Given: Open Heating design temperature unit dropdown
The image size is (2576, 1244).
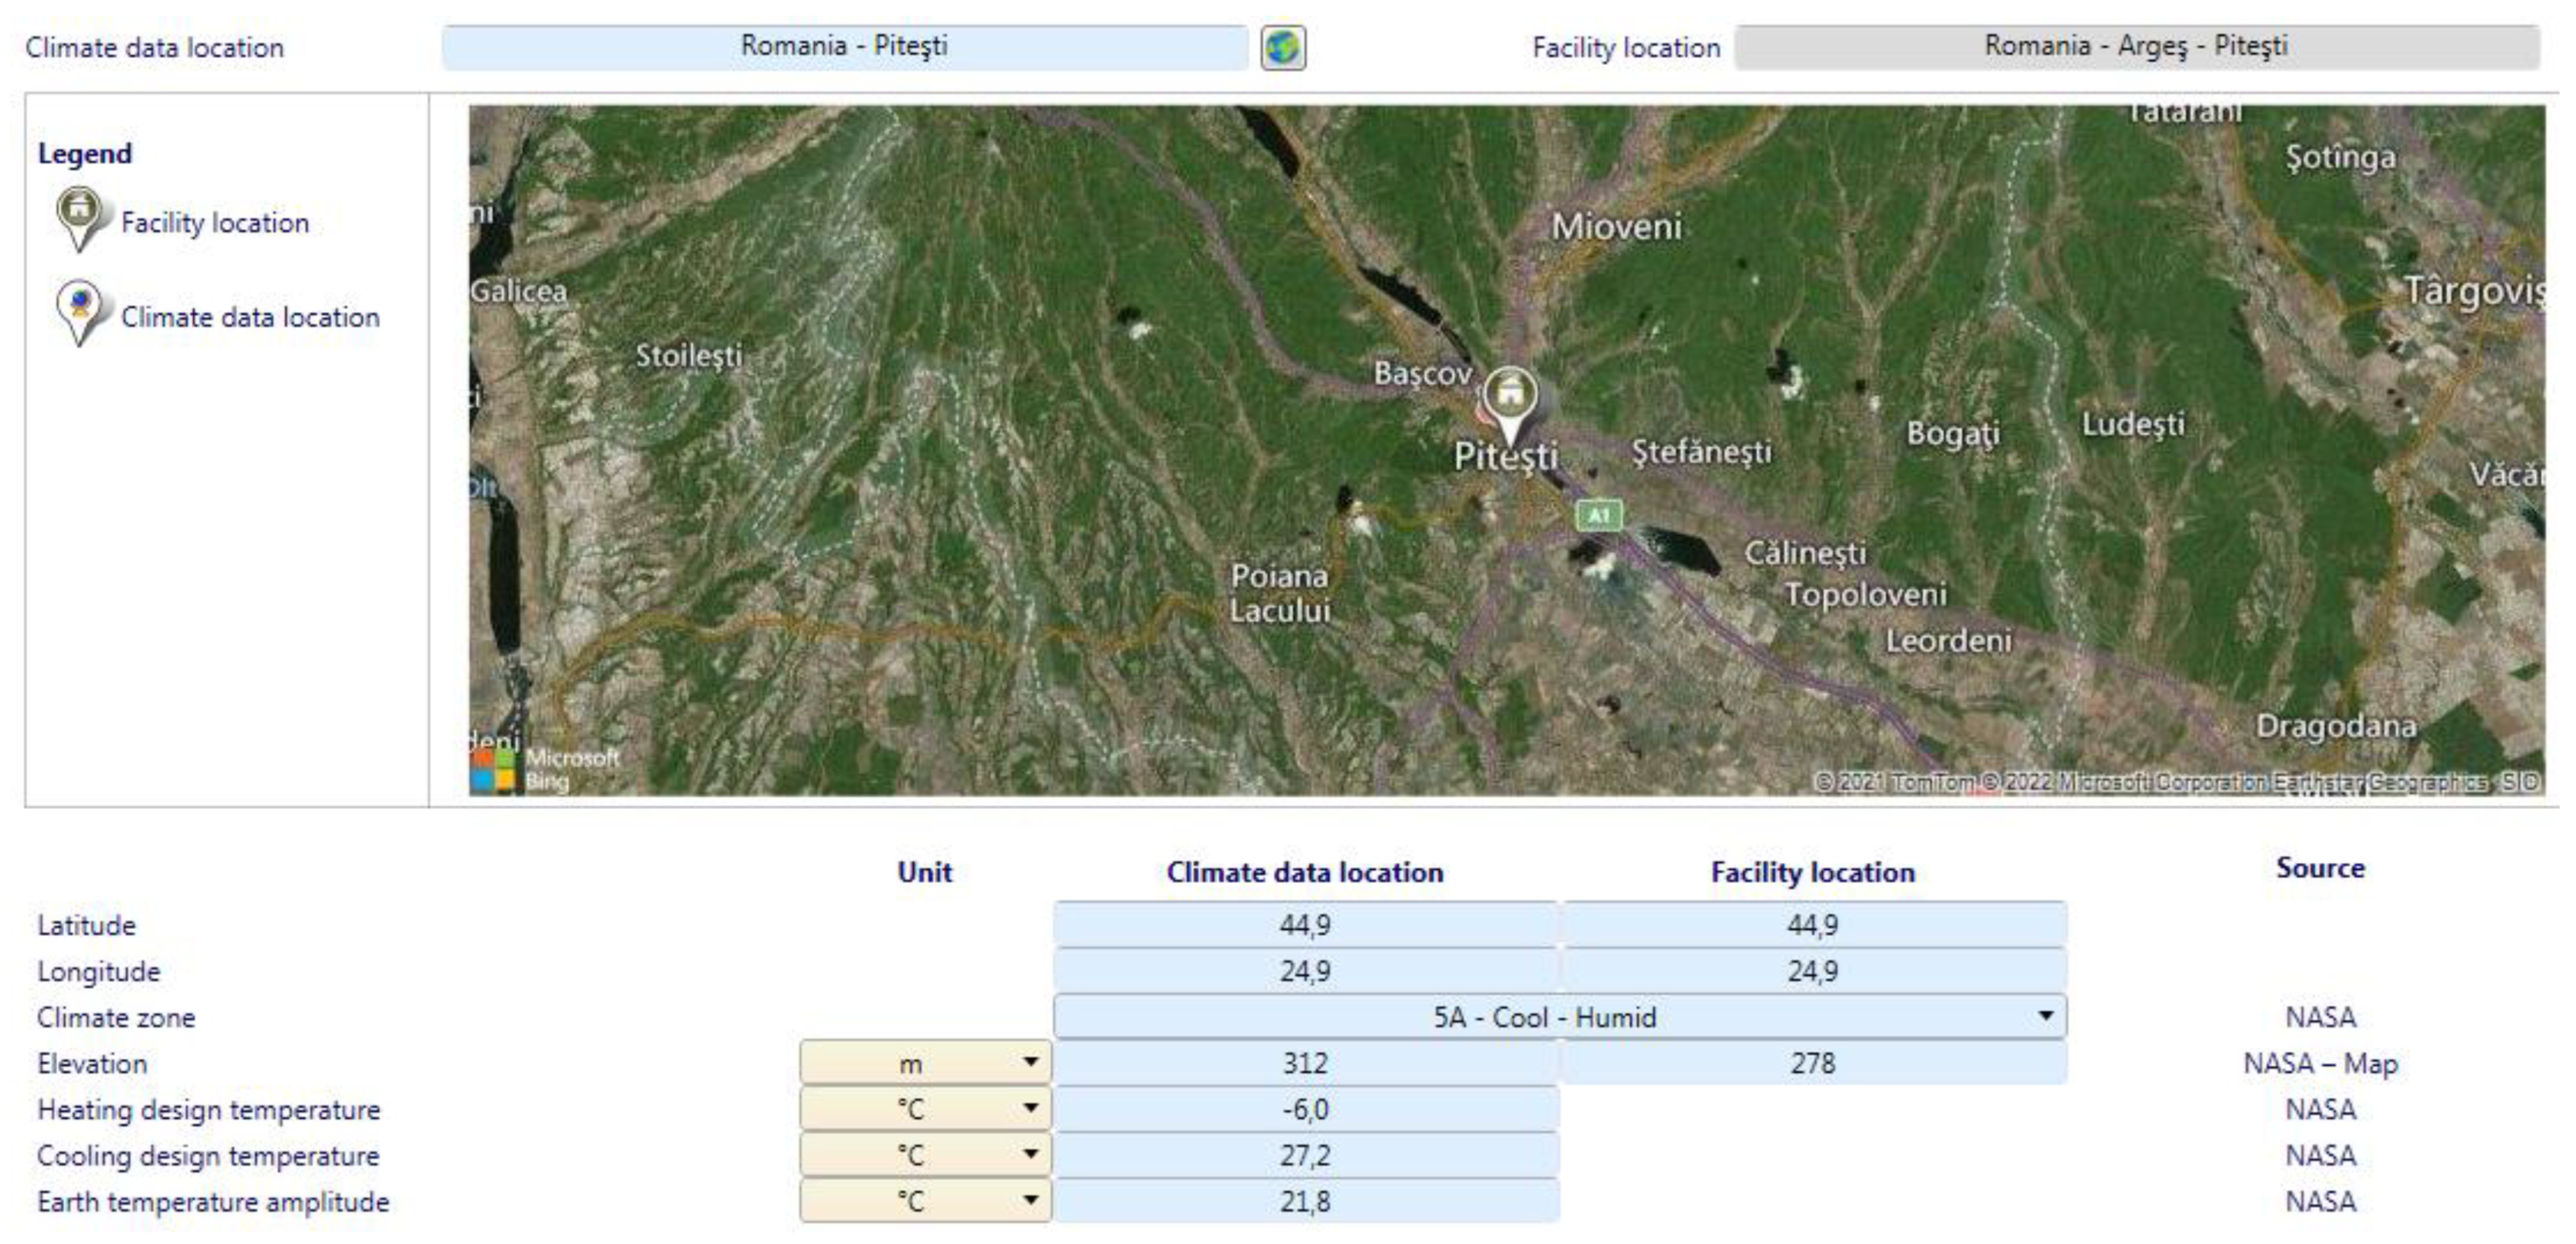Looking at the screenshot, I should click(x=1030, y=1108).
